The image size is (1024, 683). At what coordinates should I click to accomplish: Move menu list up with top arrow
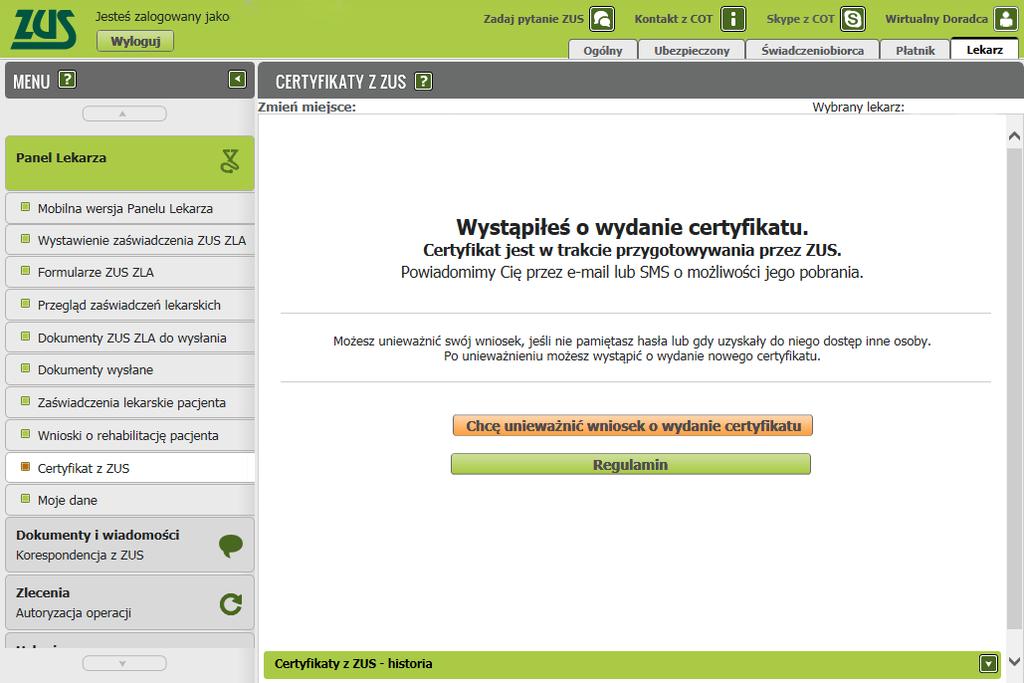pos(124,114)
